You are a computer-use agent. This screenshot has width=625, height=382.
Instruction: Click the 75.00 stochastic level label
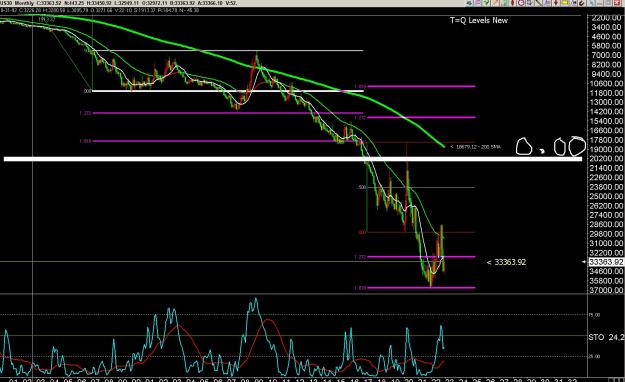coord(594,315)
